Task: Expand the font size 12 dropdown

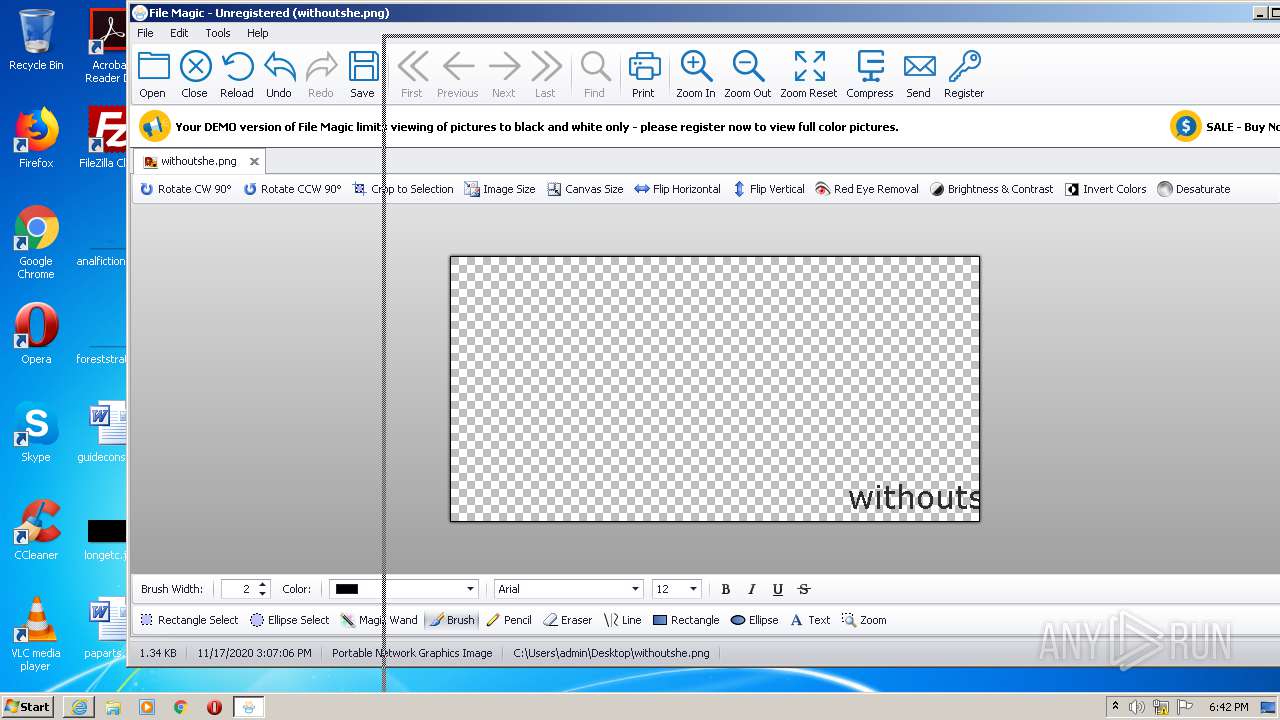Action: click(694, 589)
